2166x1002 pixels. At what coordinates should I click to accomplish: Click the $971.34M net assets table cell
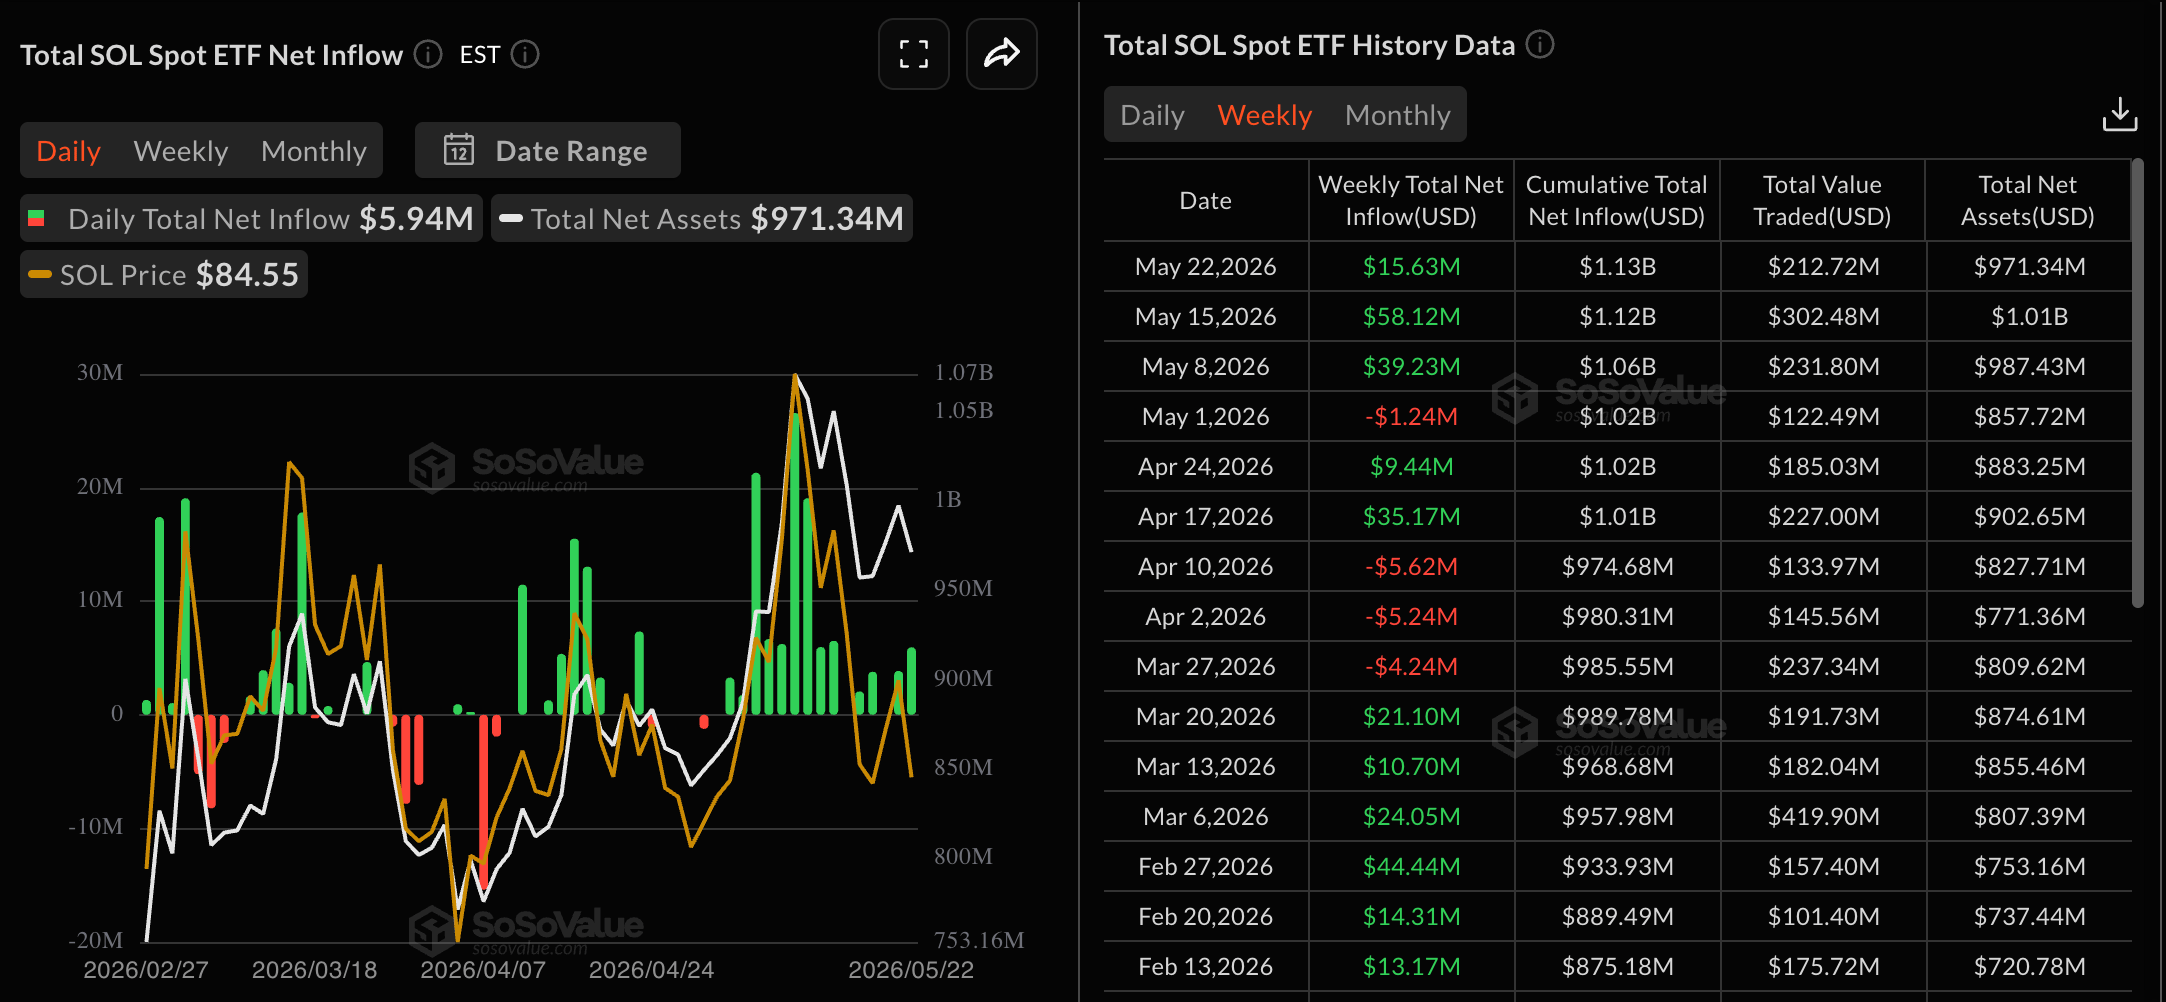tap(2029, 266)
